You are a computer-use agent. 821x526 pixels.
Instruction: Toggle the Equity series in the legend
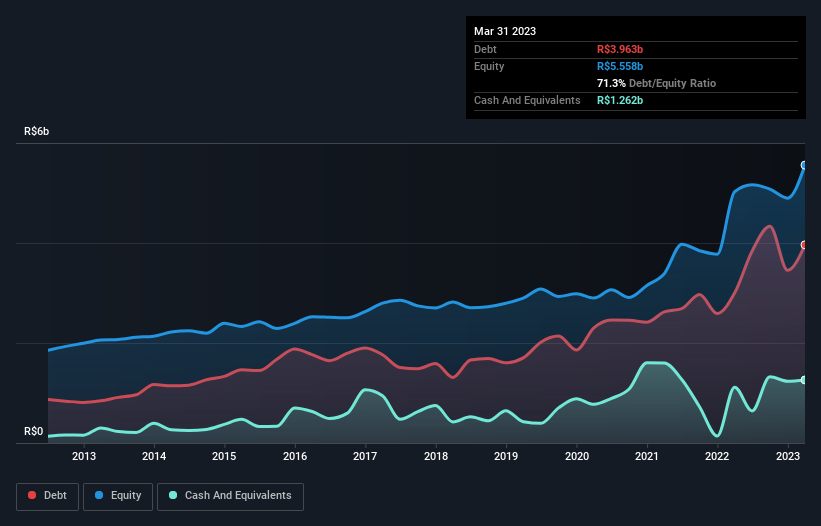coord(117,496)
